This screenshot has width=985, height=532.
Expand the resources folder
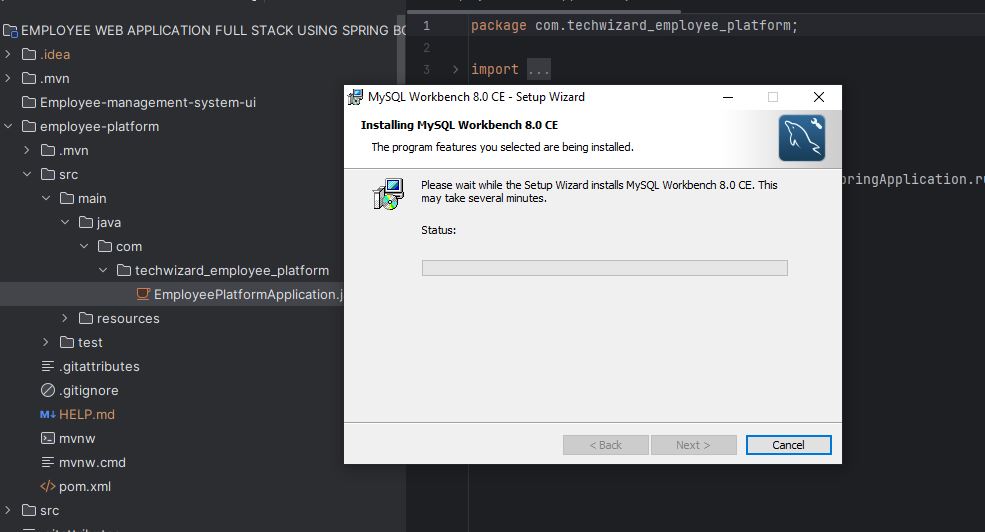(65, 318)
